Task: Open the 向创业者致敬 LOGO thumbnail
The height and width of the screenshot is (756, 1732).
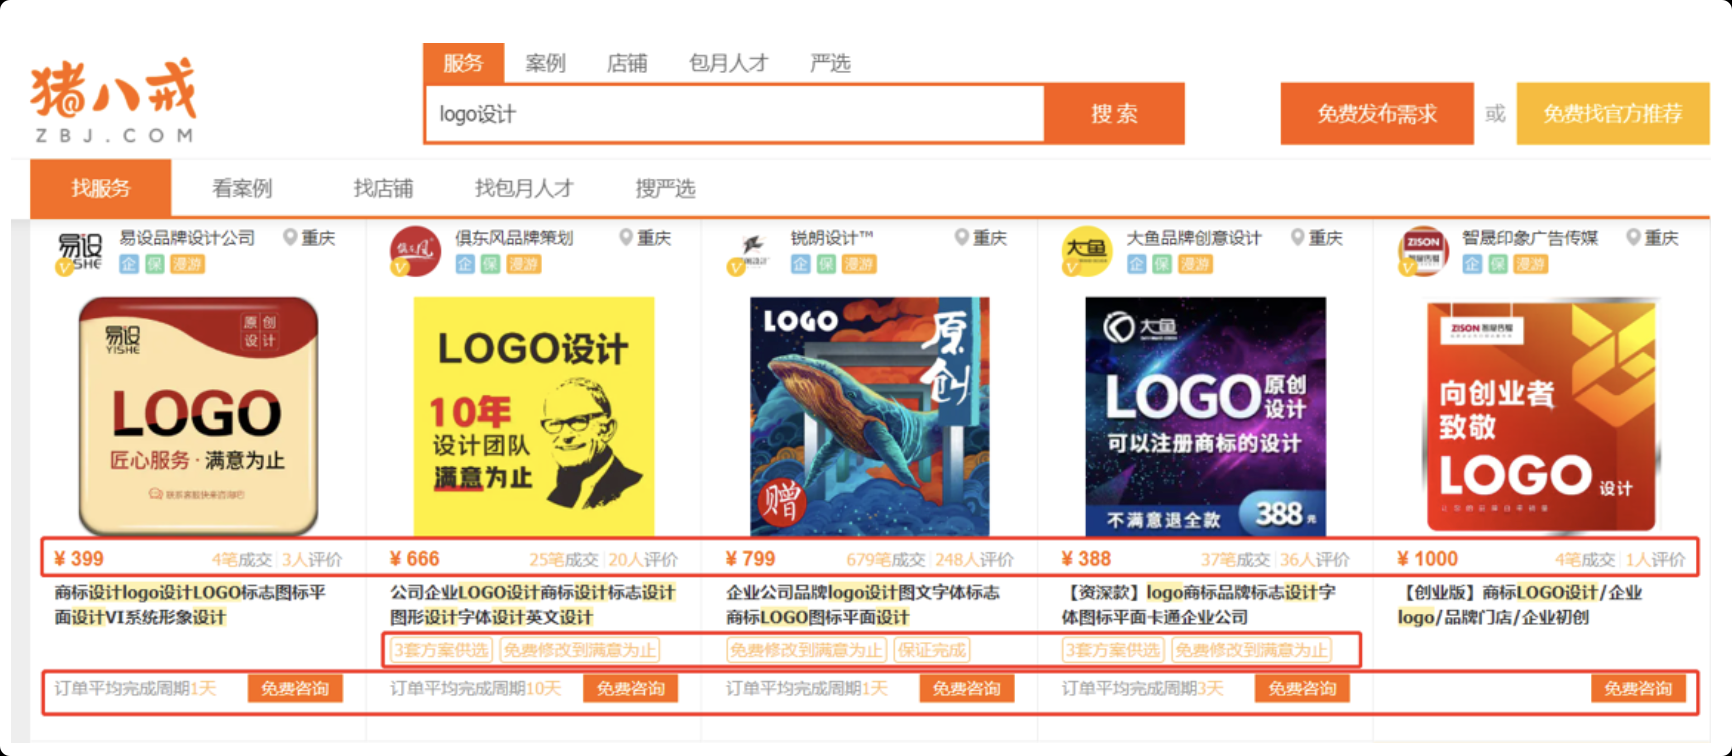Action: pos(1541,416)
